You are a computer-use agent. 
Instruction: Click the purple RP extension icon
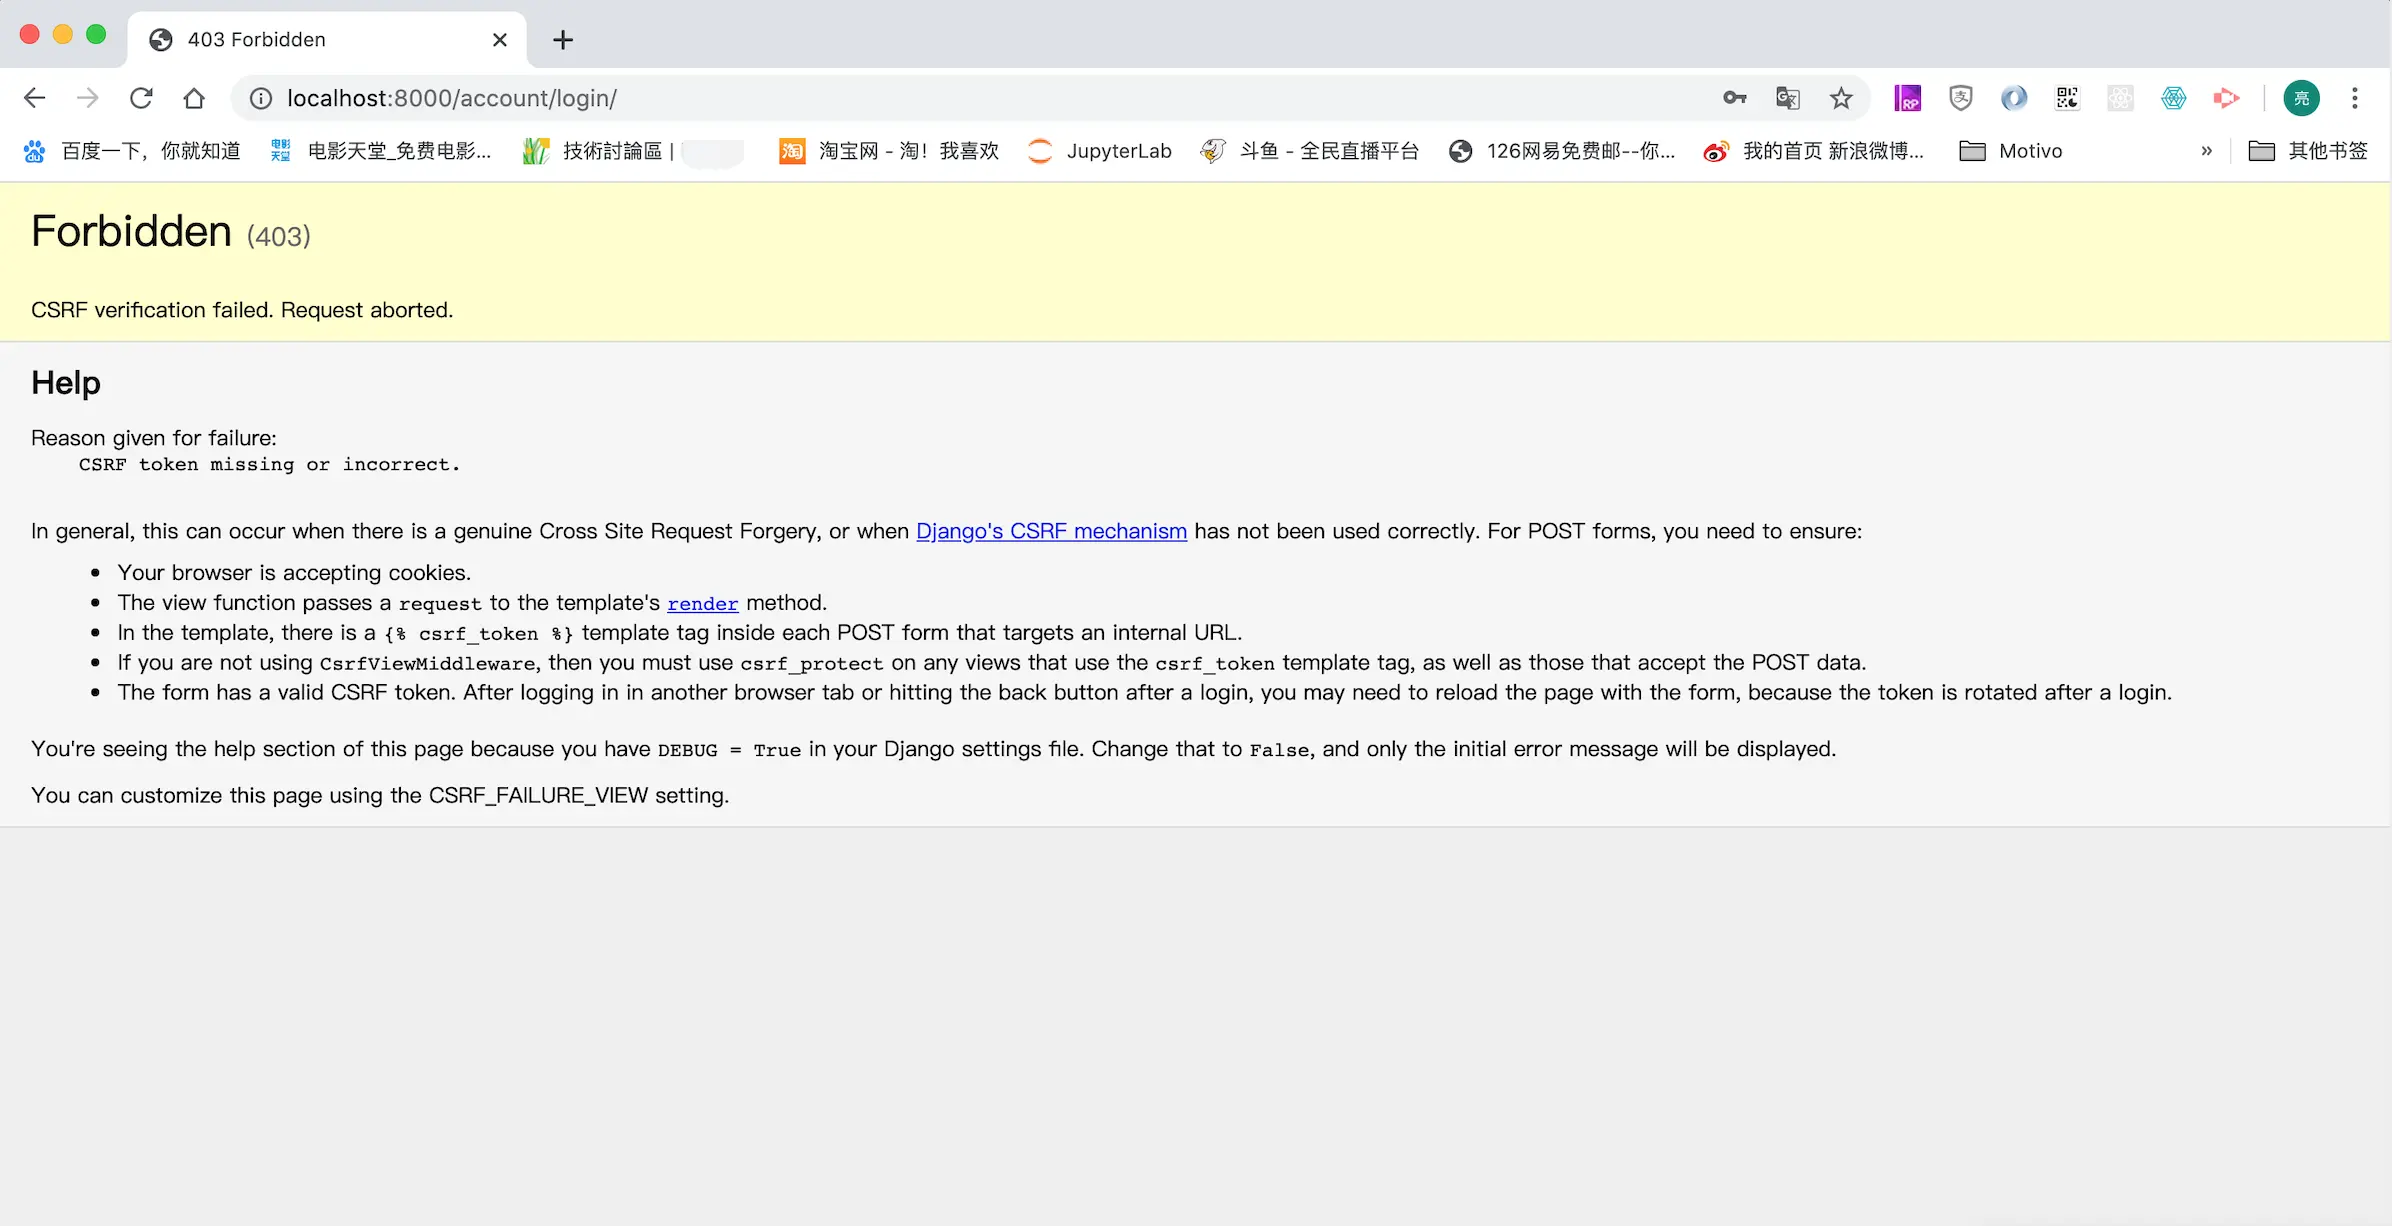pos(1907,98)
